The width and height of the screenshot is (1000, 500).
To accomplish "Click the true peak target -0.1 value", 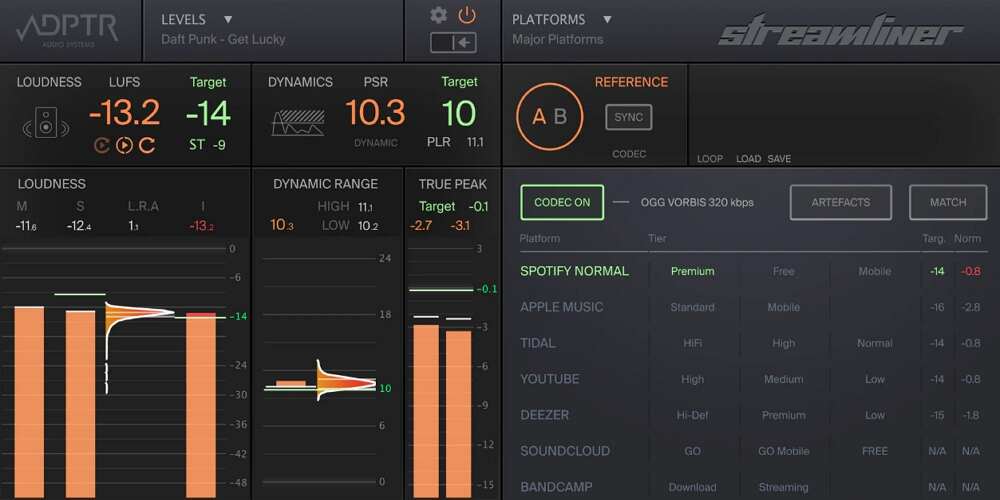I will 478,207.
